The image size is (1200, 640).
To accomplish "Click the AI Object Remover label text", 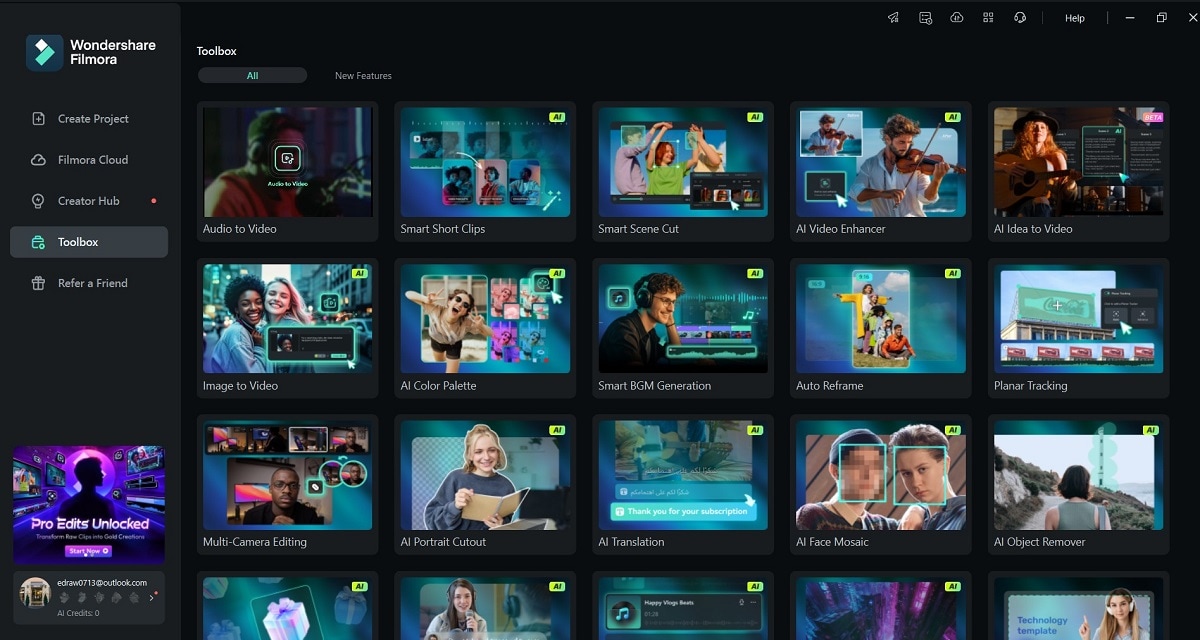I will click(x=1040, y=542).
